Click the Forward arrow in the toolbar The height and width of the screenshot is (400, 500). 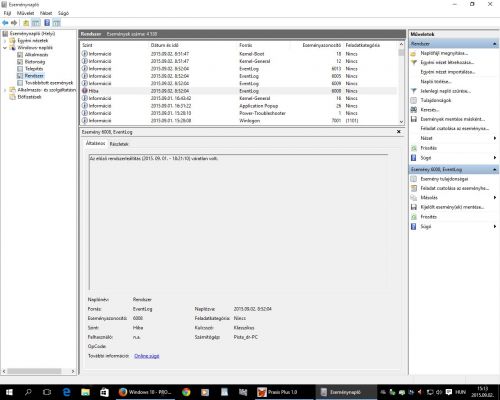14,23
